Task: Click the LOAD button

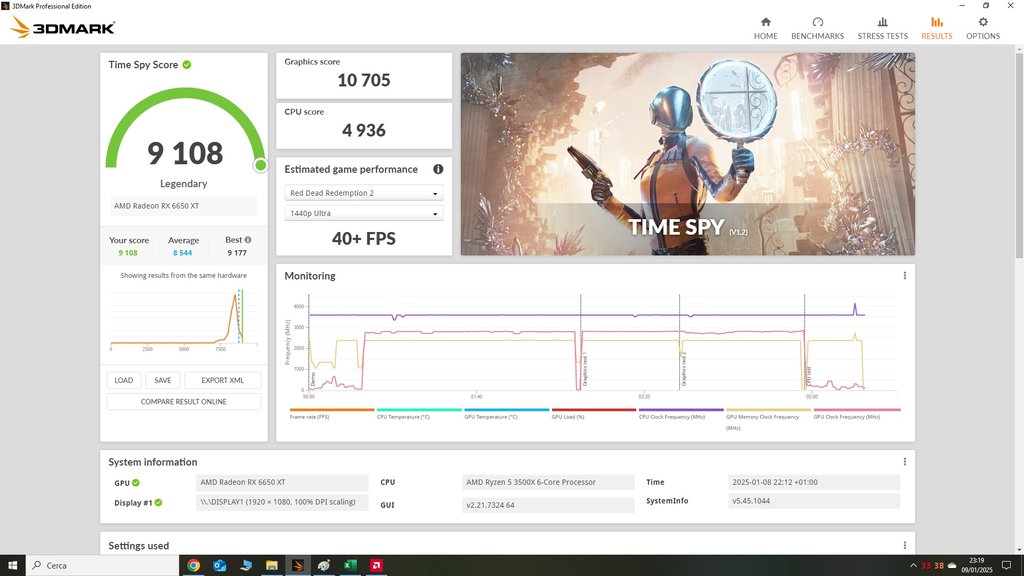Action: 123,380
